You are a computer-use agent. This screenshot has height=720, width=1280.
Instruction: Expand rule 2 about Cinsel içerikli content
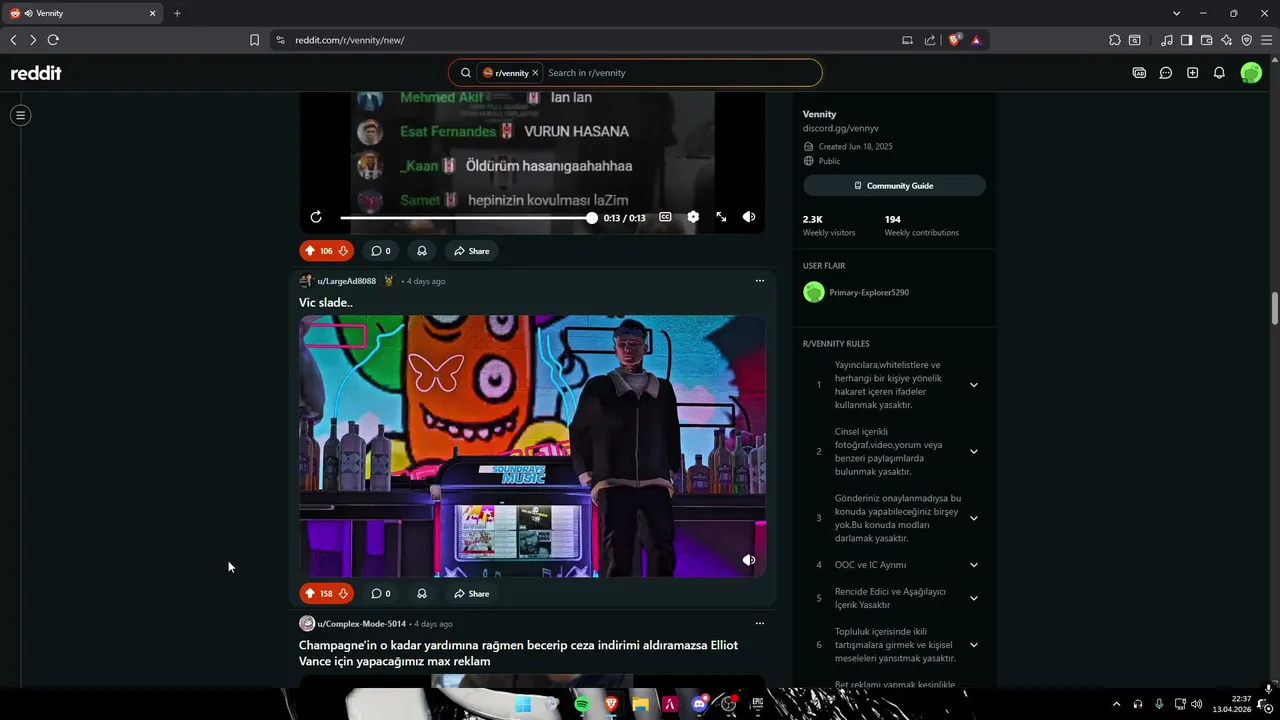point(974,452)
